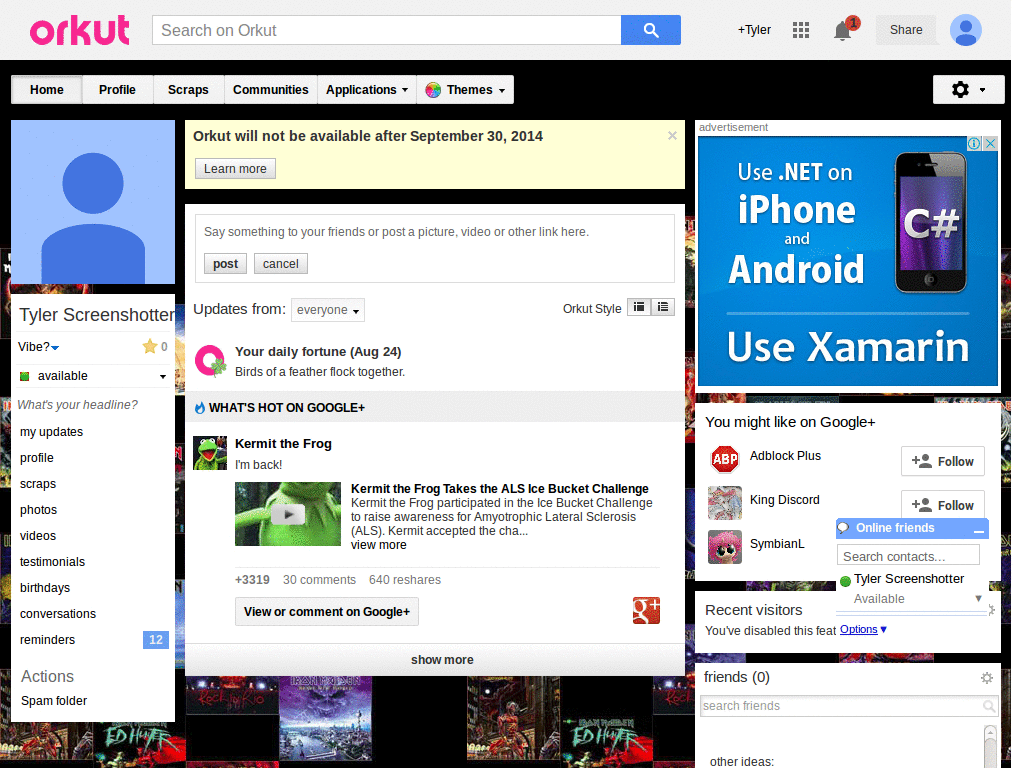Click the What's Hot flame icon
The height and width of the screenshot is (768, 1024).
(x=199, y=408)
